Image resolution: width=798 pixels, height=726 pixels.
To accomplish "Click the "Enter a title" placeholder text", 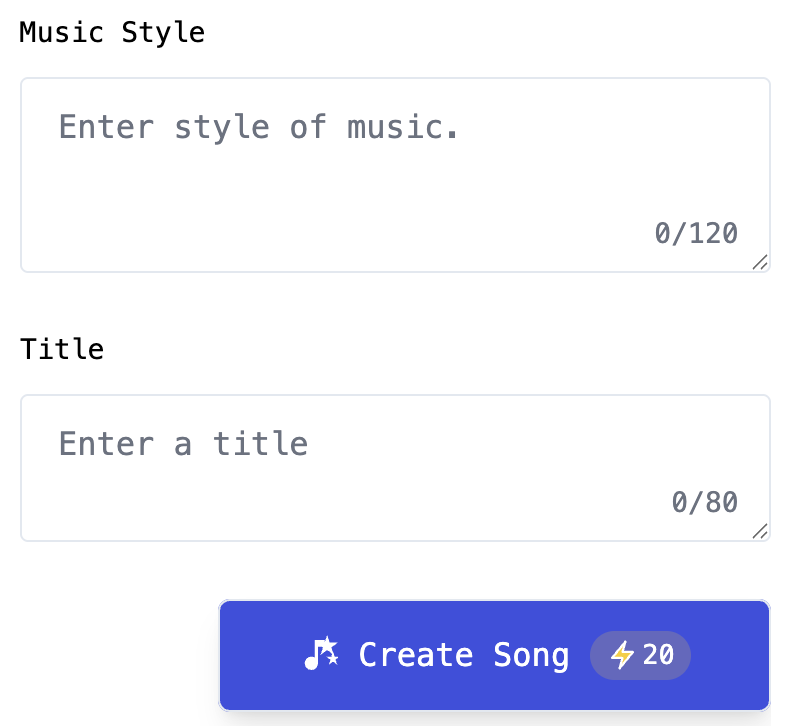I will pos(183,443).
